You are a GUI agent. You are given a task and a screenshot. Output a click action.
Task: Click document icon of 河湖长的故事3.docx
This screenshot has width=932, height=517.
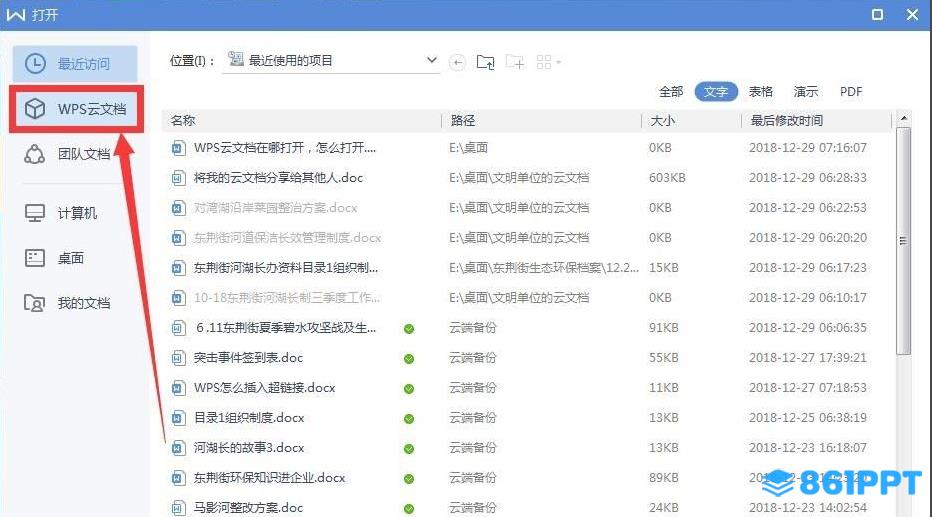pyautogui.click(x=178, y=448)
